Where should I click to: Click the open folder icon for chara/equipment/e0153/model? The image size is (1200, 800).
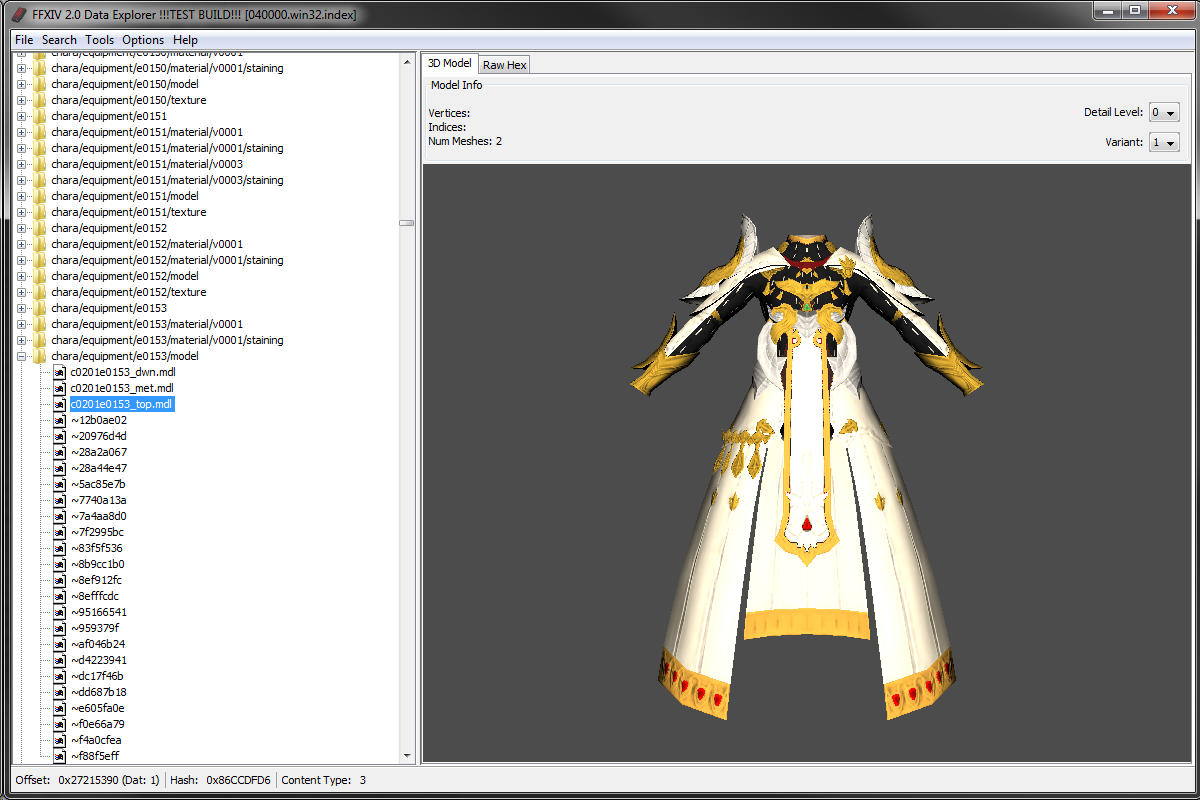[40, 356]
